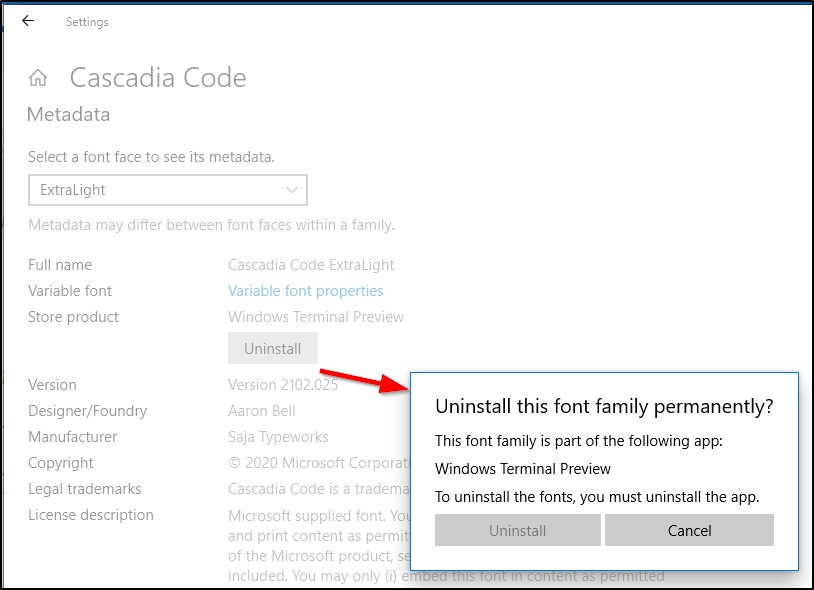Click the chevron on the font face selector

click(293, 190)
